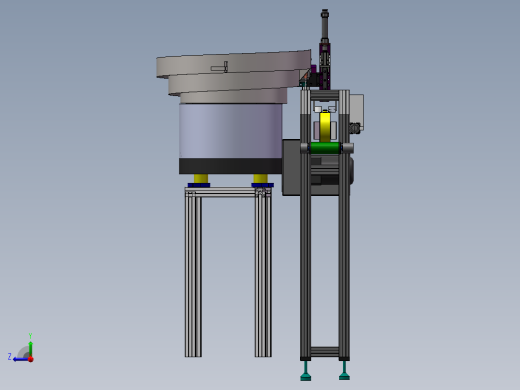The image size is (520, 390).
Task: Select the bottom crossbar of the tall frame
Action: pos(325,352)
